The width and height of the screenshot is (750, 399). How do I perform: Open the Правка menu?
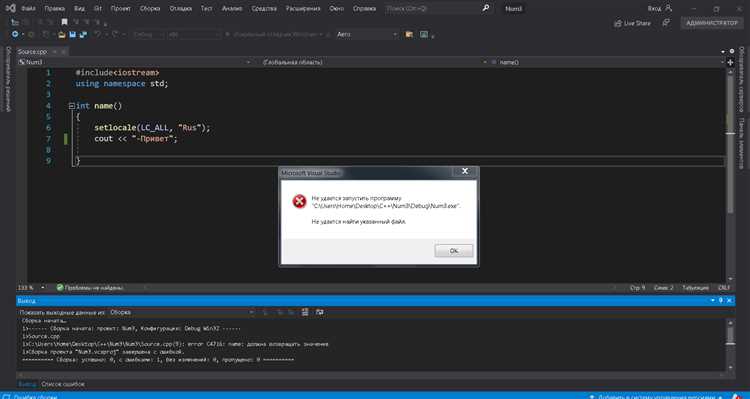[x=55, y=9]
